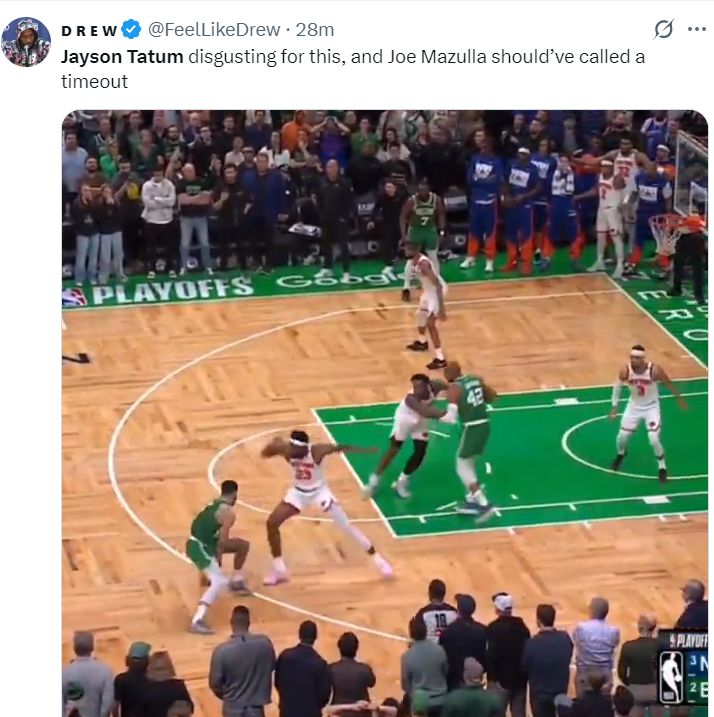Open the three-dot more options menu
The width and height of the screenshot is (714, 717).
(x=697, y=29)
